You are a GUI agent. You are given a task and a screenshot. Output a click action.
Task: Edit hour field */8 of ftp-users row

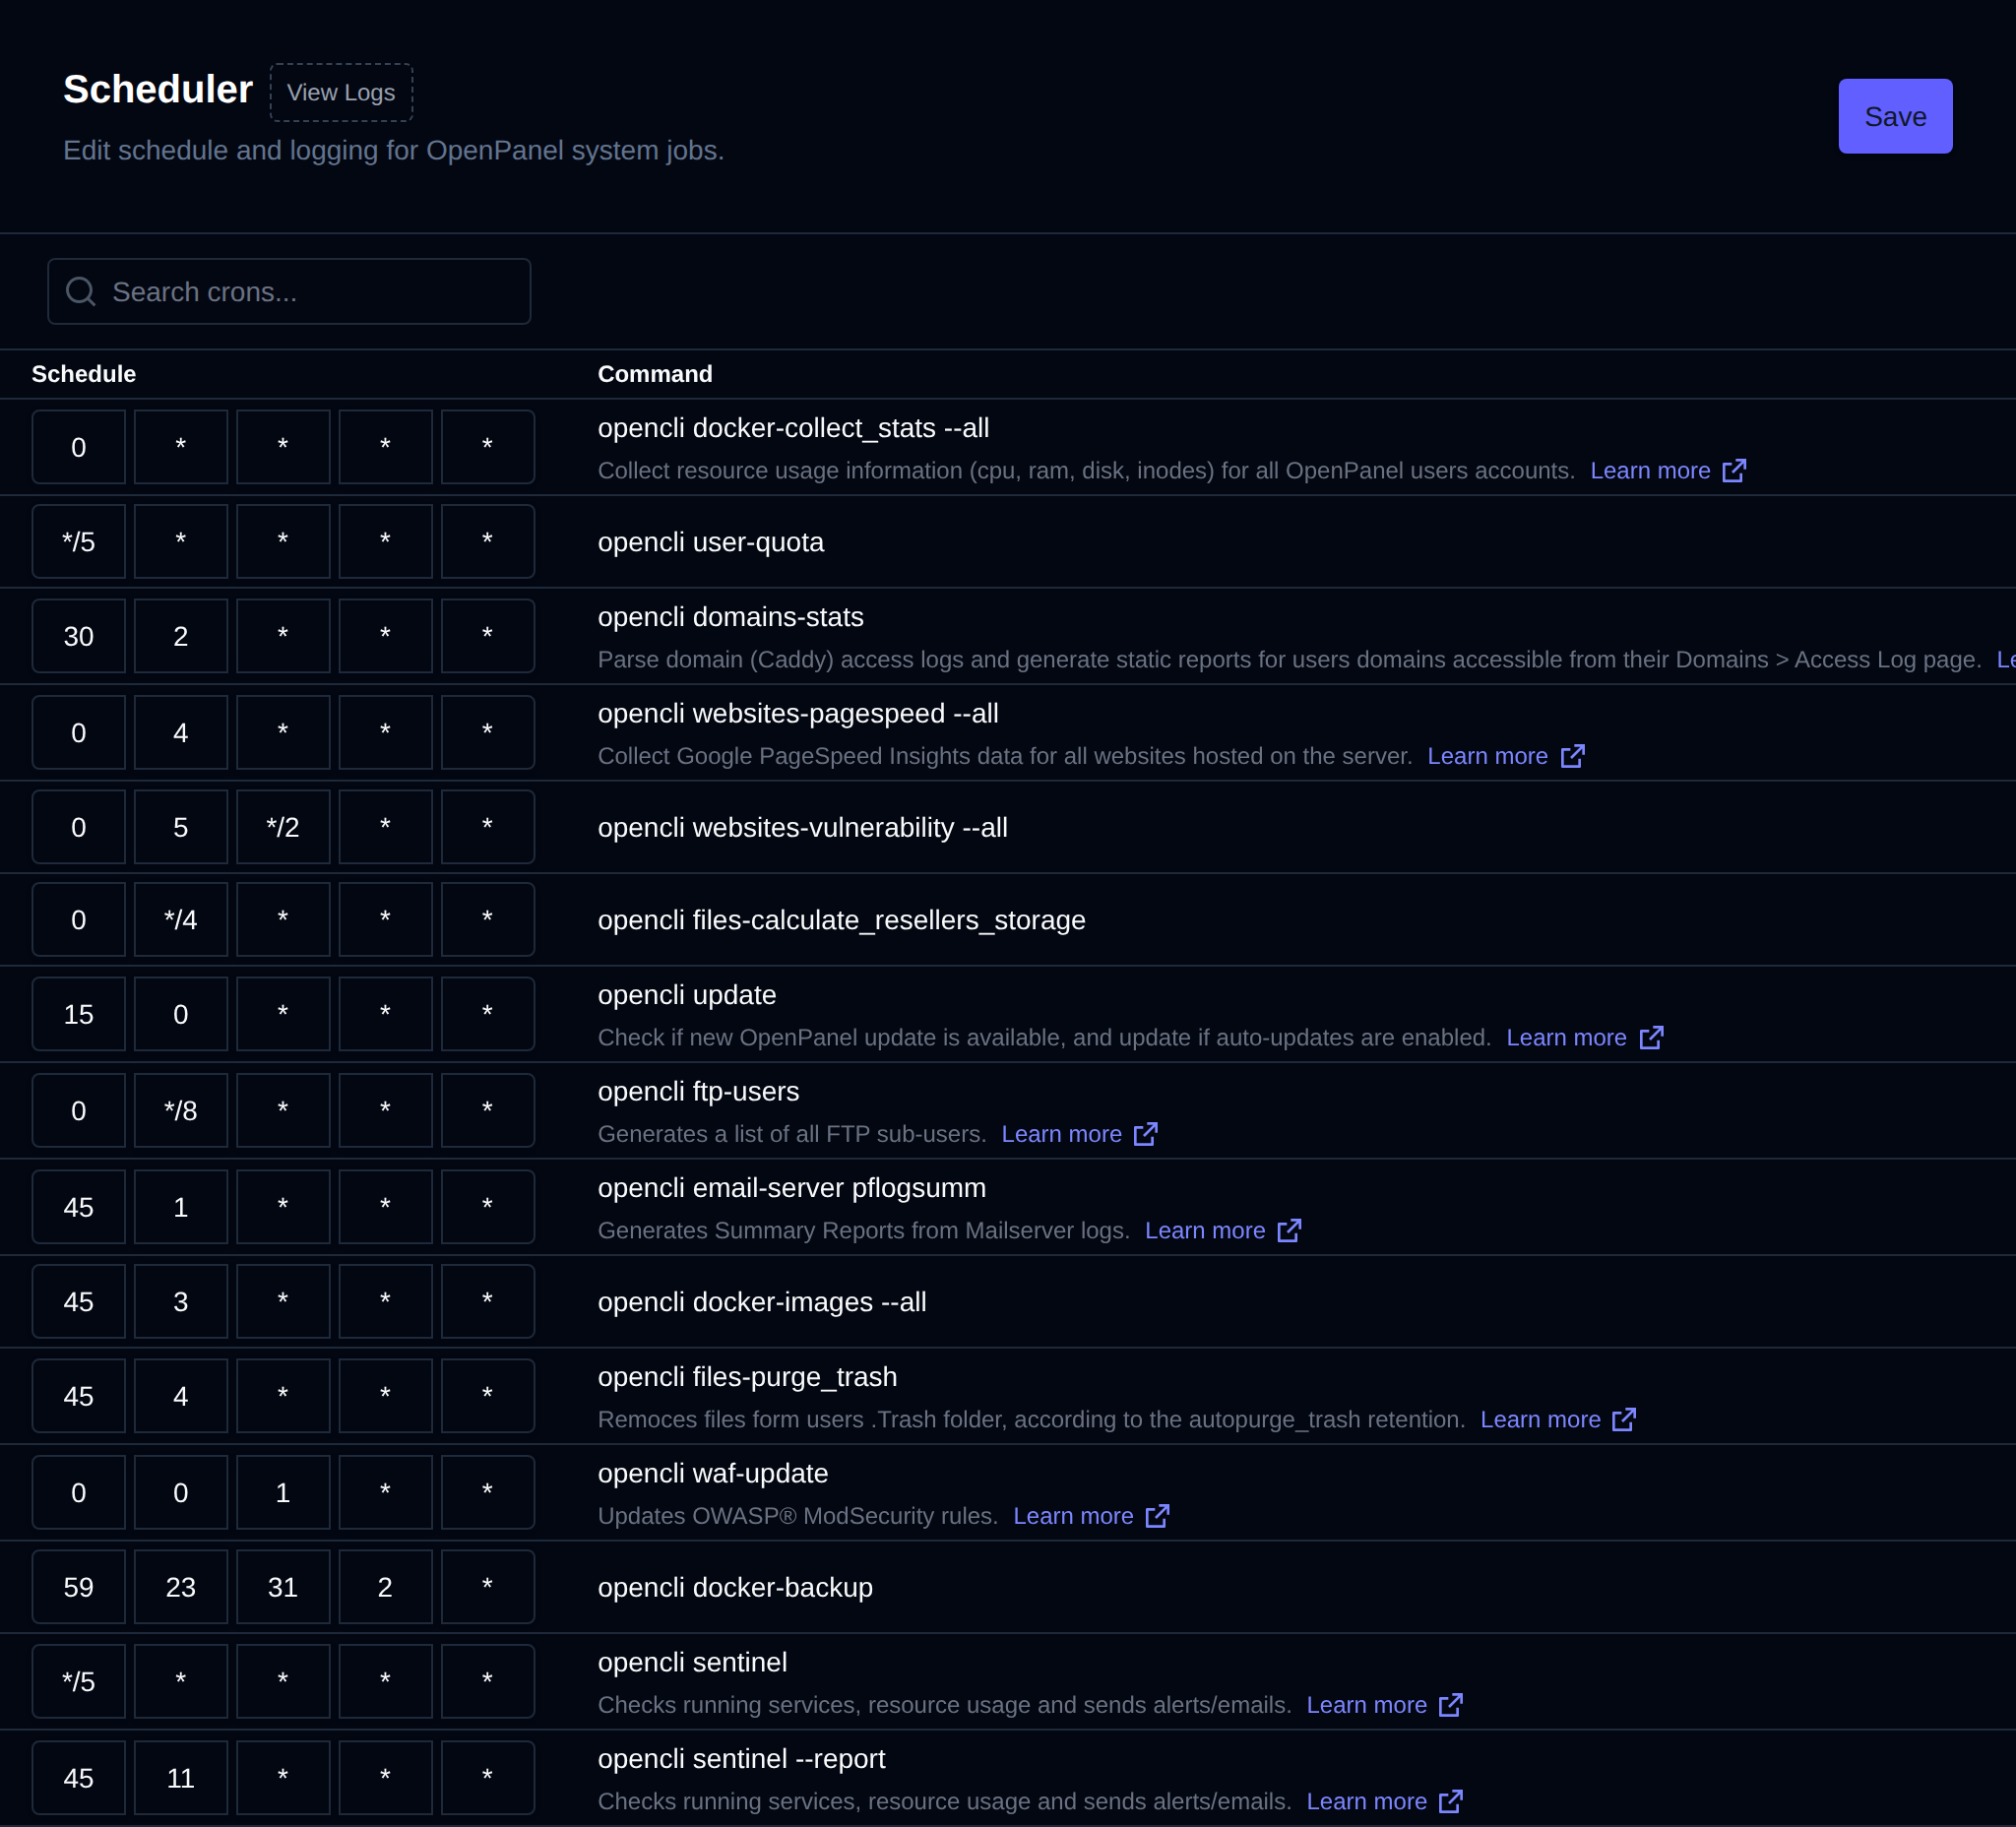[x=181, y=1111]
